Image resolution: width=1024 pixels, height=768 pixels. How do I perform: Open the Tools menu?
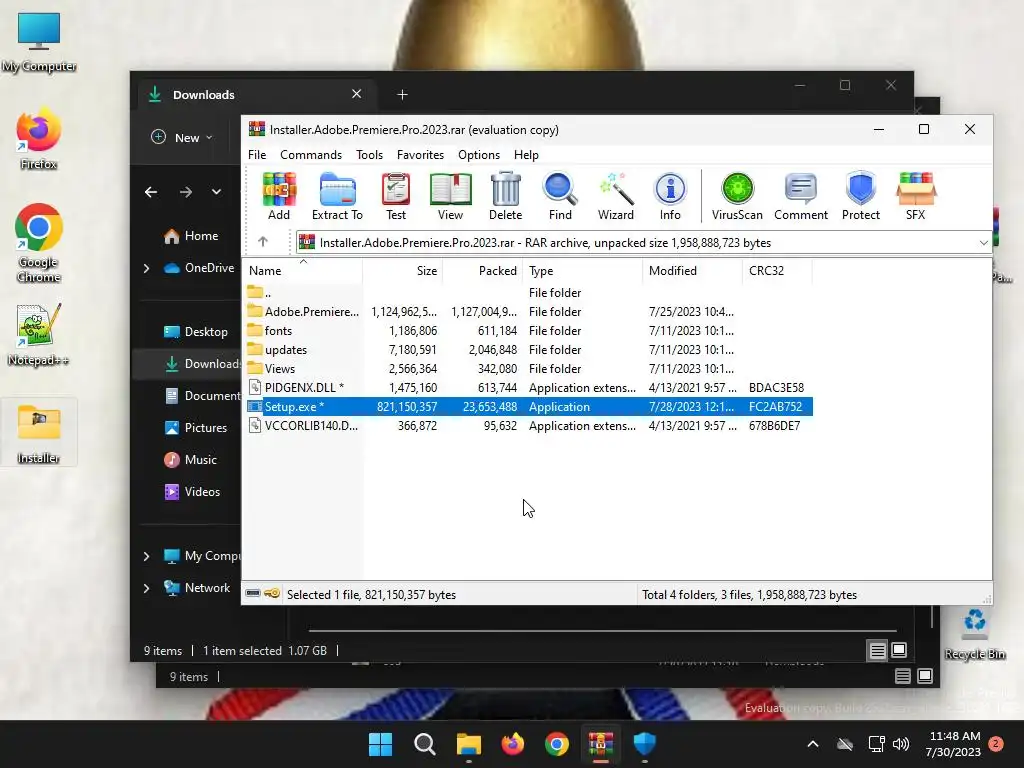coord(369,155)
